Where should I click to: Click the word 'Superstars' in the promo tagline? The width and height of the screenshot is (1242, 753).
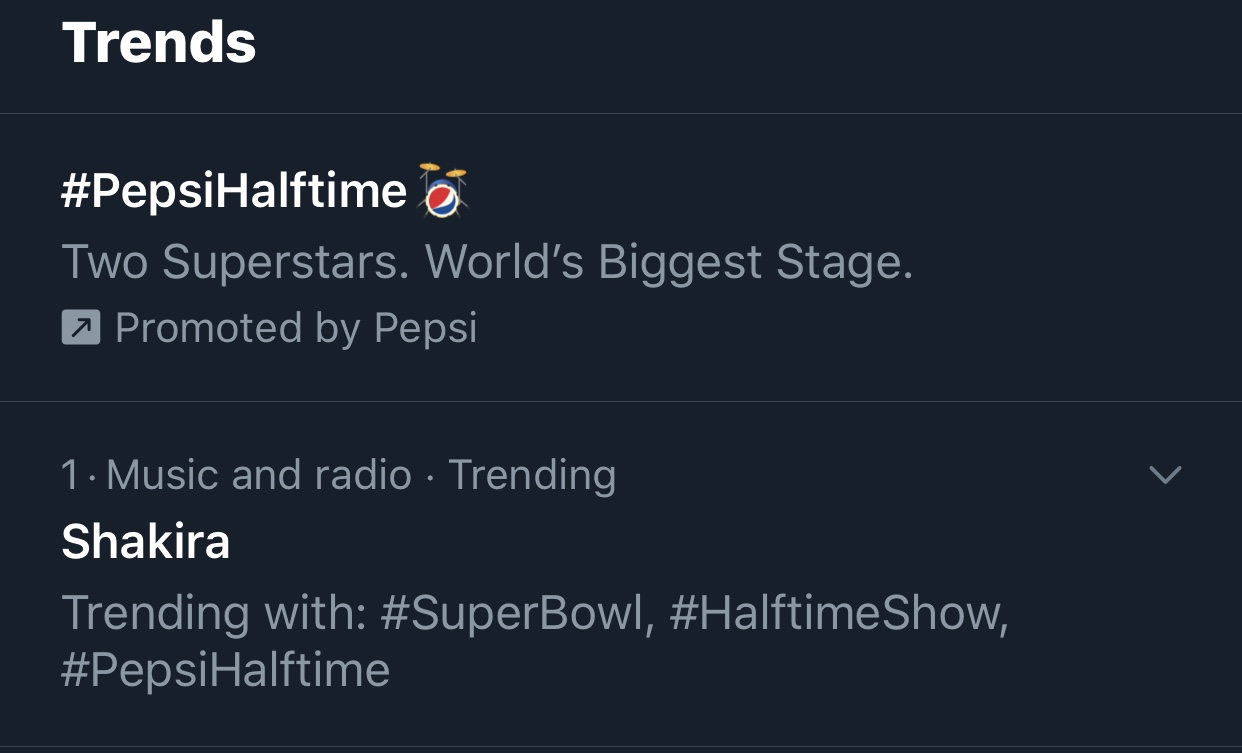point(287,262)
